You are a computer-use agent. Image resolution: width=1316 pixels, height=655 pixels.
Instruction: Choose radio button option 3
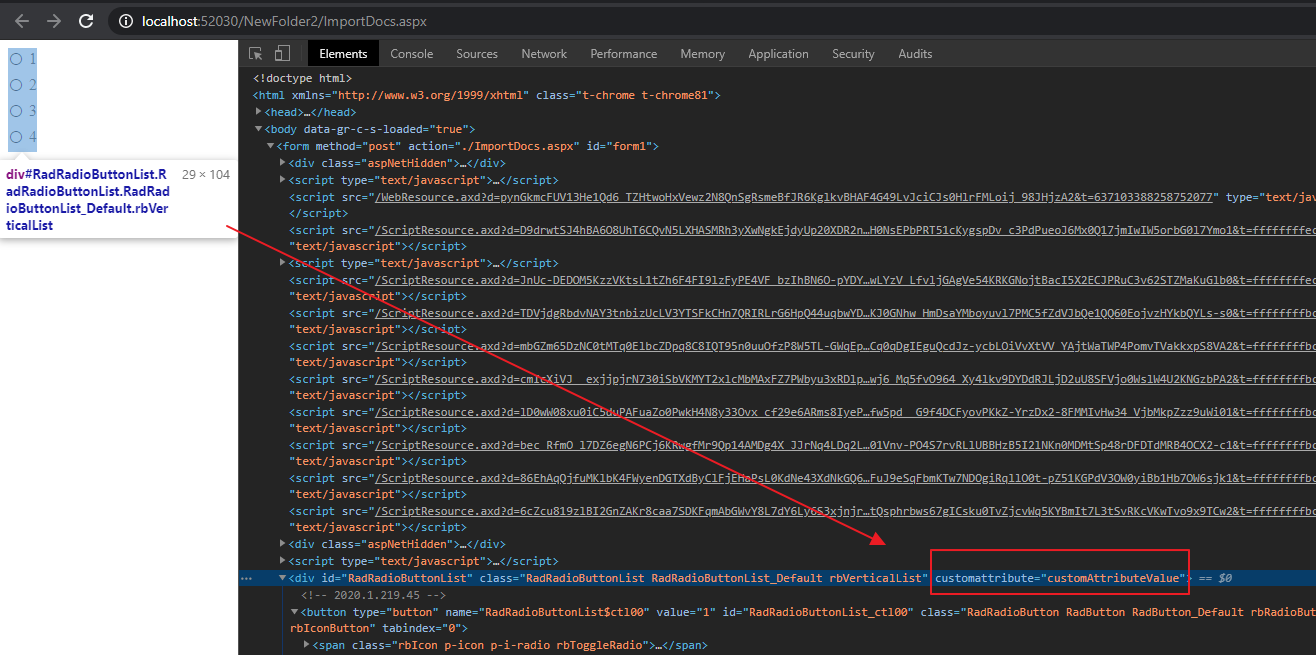[x=17, y=111]
